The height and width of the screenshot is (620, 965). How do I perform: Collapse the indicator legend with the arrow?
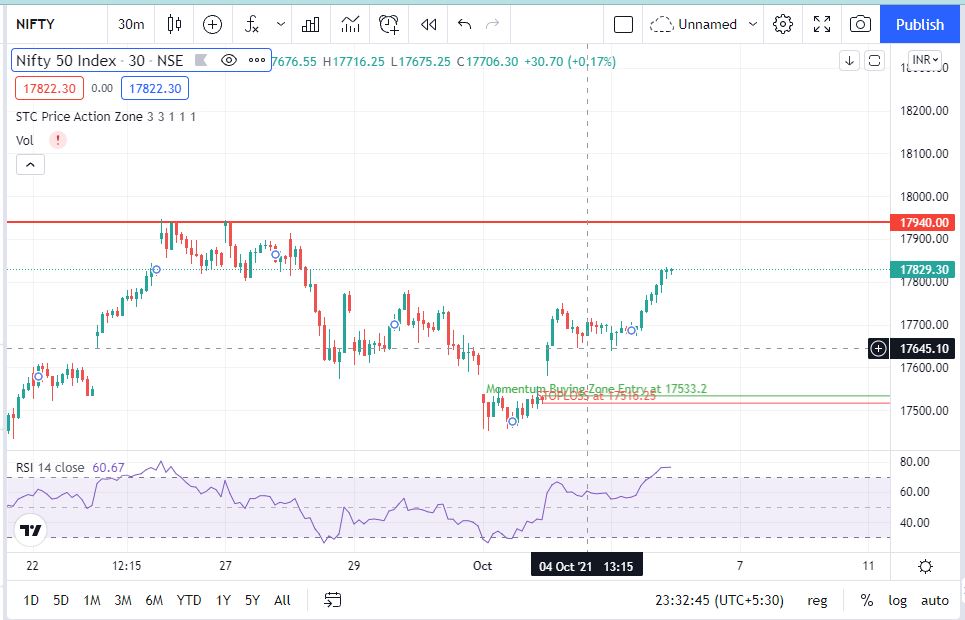click(29, 164)
